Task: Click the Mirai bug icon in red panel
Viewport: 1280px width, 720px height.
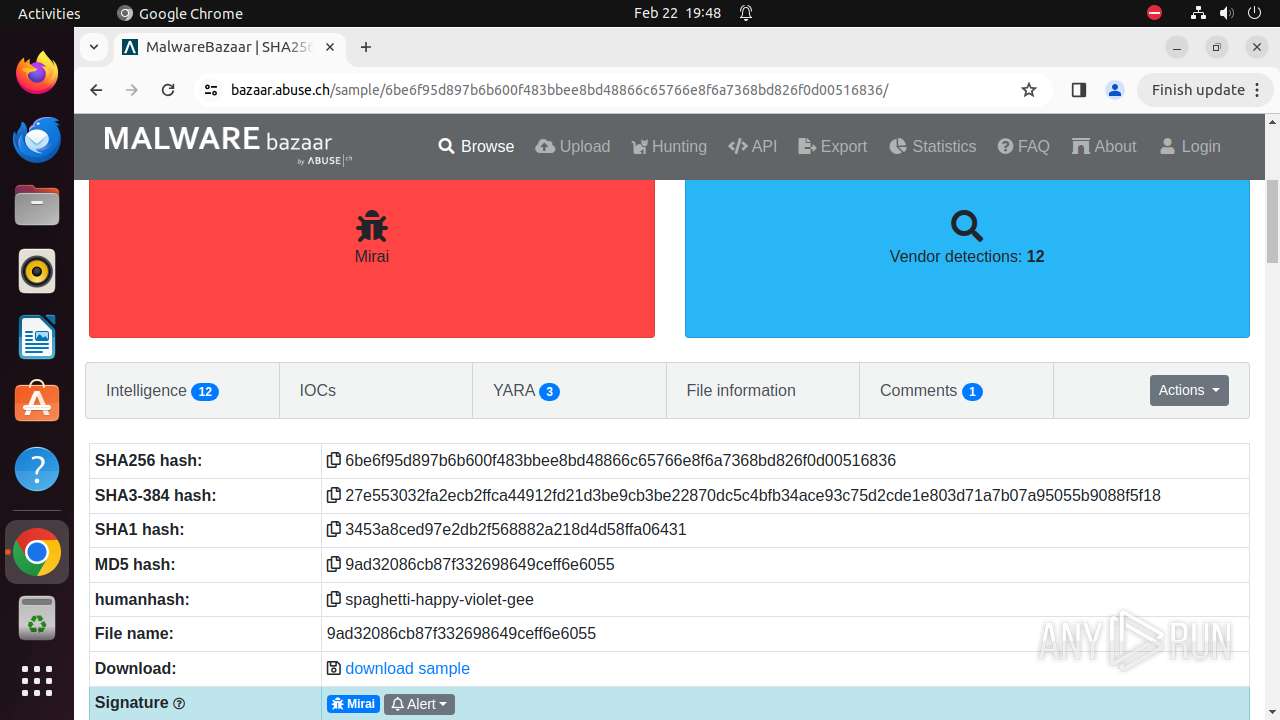Action: pyautogui.click(x=372, y=226)
